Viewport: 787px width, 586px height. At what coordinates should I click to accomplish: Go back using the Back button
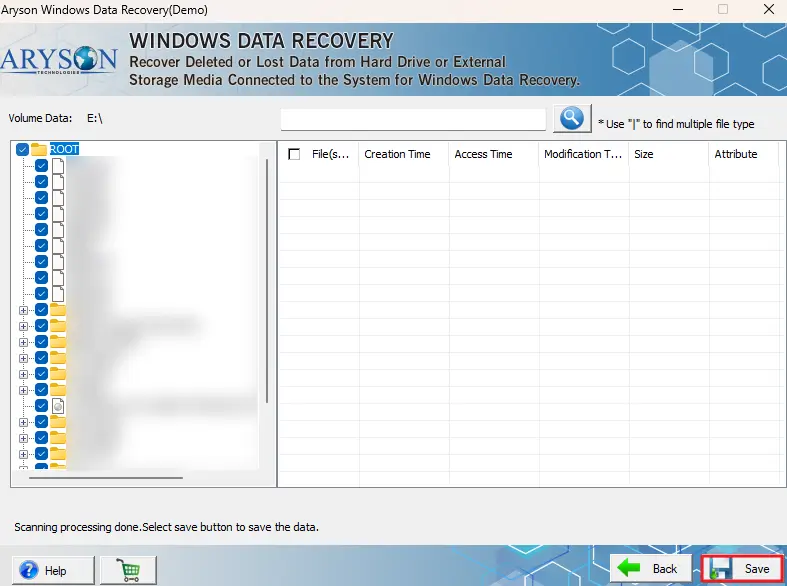point(651,569)
